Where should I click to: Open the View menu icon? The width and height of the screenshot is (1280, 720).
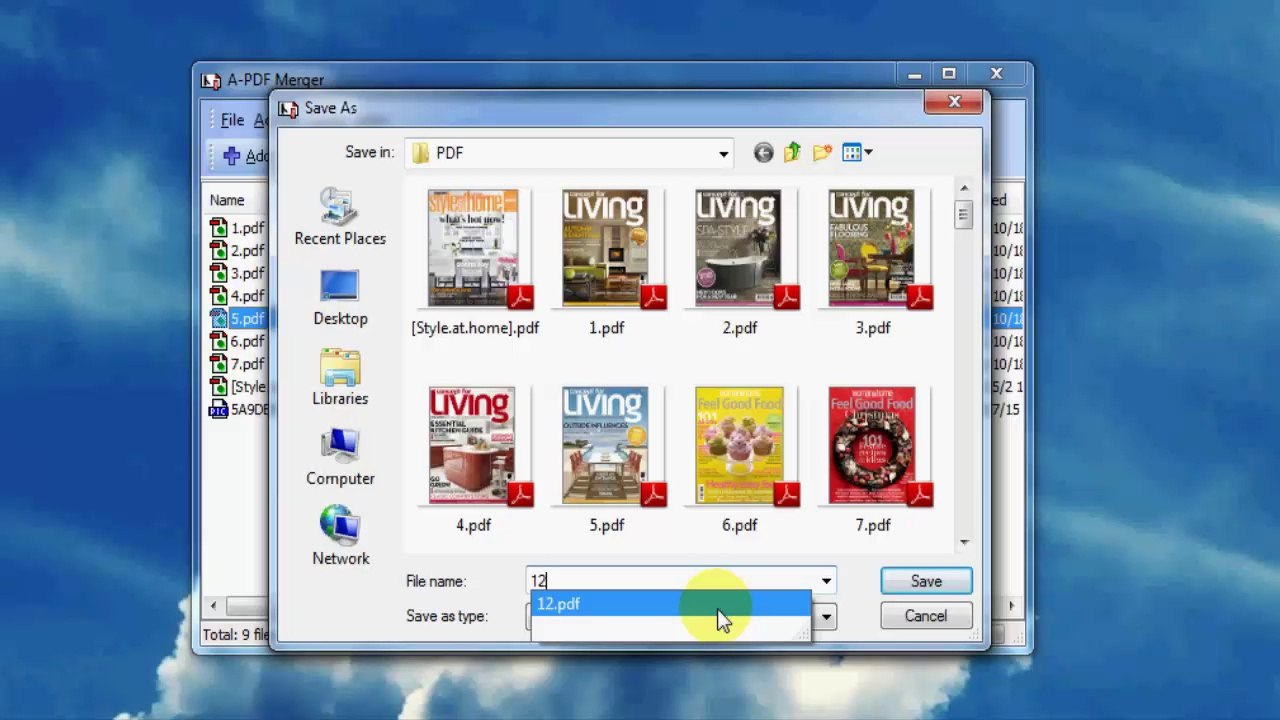pos(852,153)
